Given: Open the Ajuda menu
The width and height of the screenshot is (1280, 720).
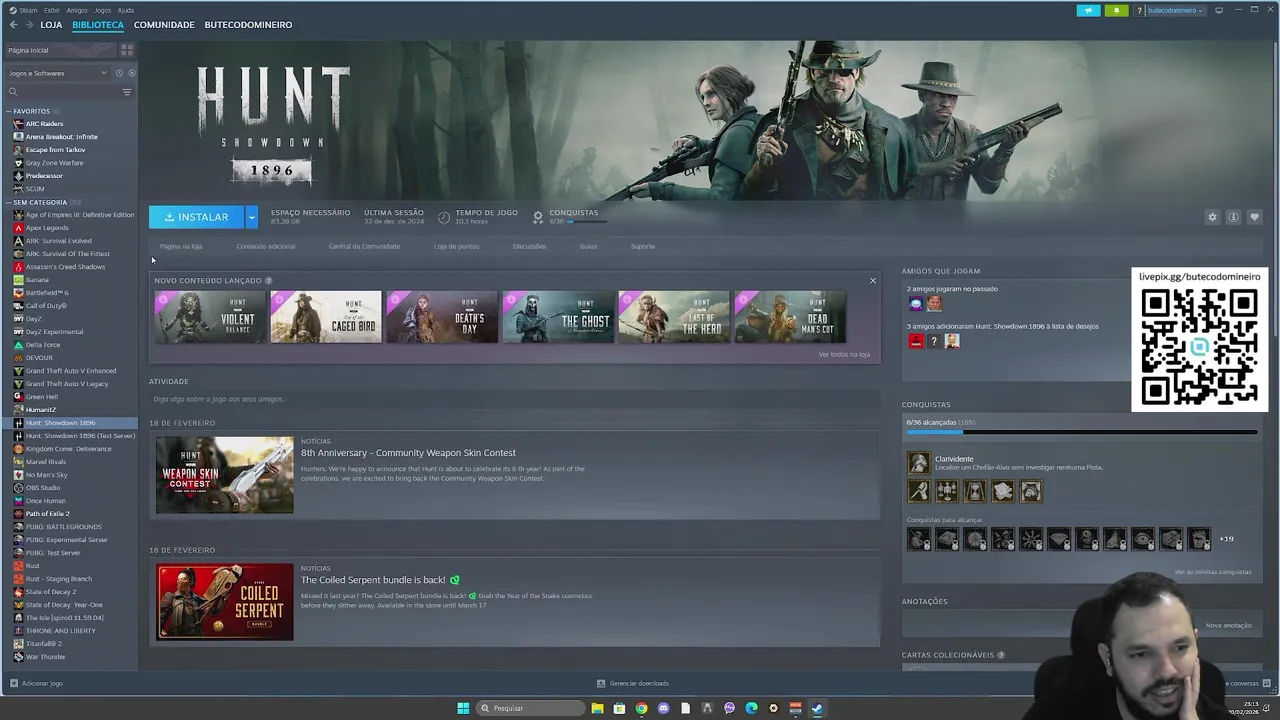Looking at the screenshot, I should coord(126,10).
